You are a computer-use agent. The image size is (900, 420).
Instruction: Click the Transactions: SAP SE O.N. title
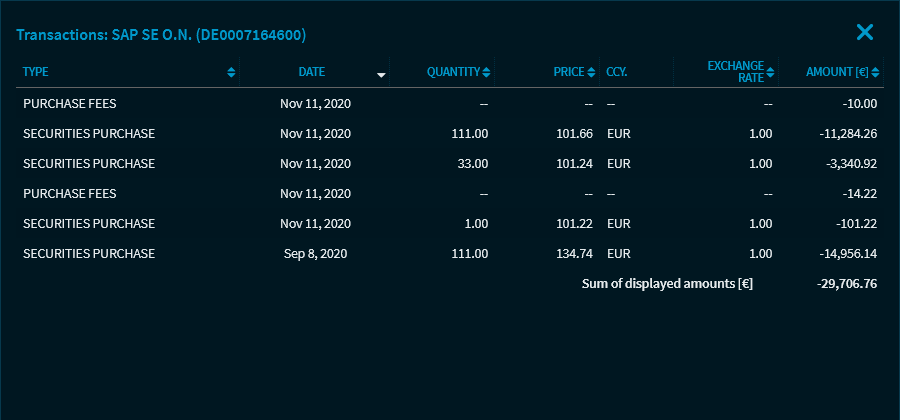point(161,35)
